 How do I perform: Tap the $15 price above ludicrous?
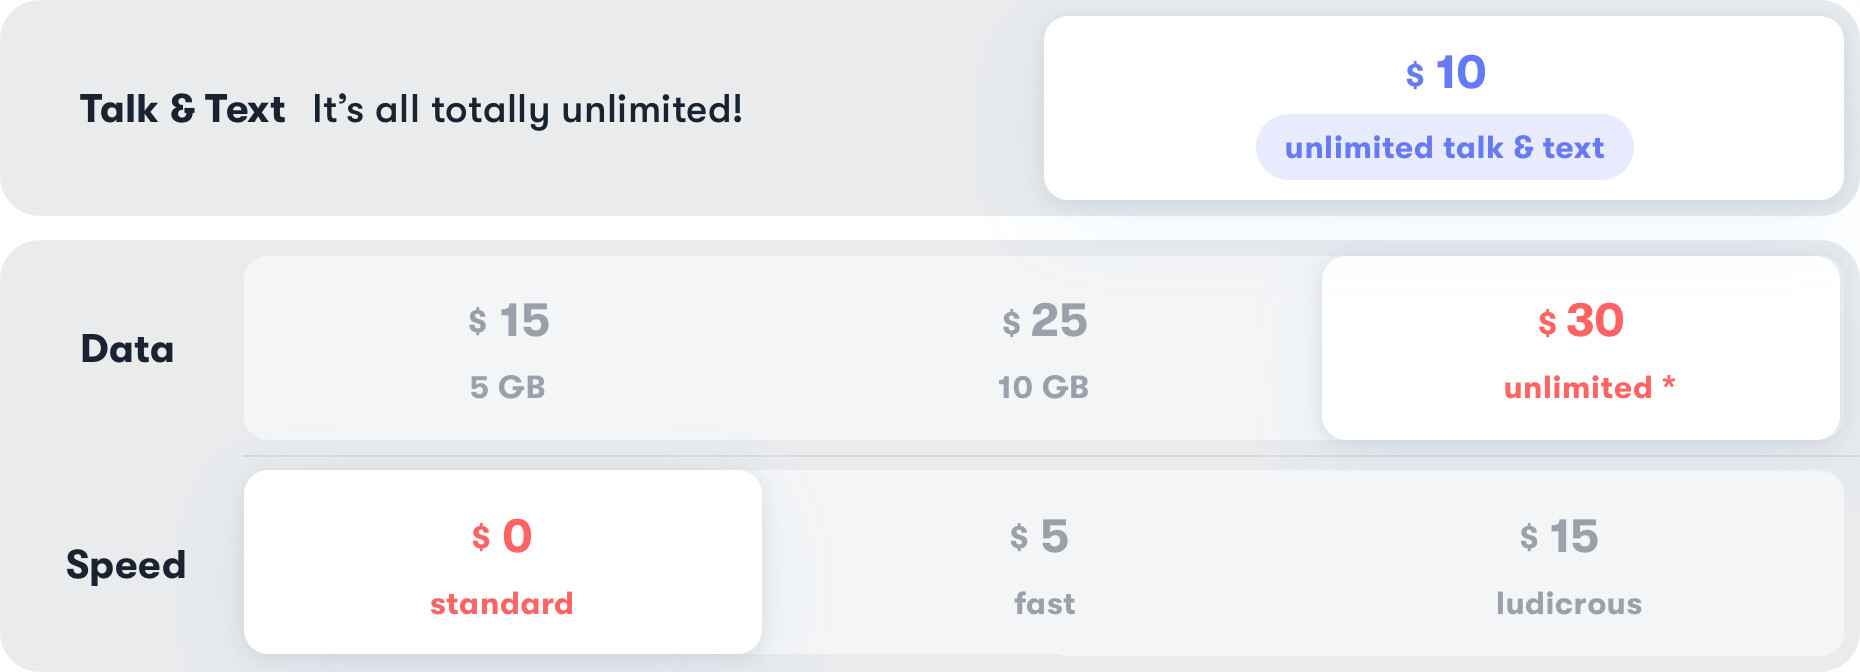click(1559, 537)
